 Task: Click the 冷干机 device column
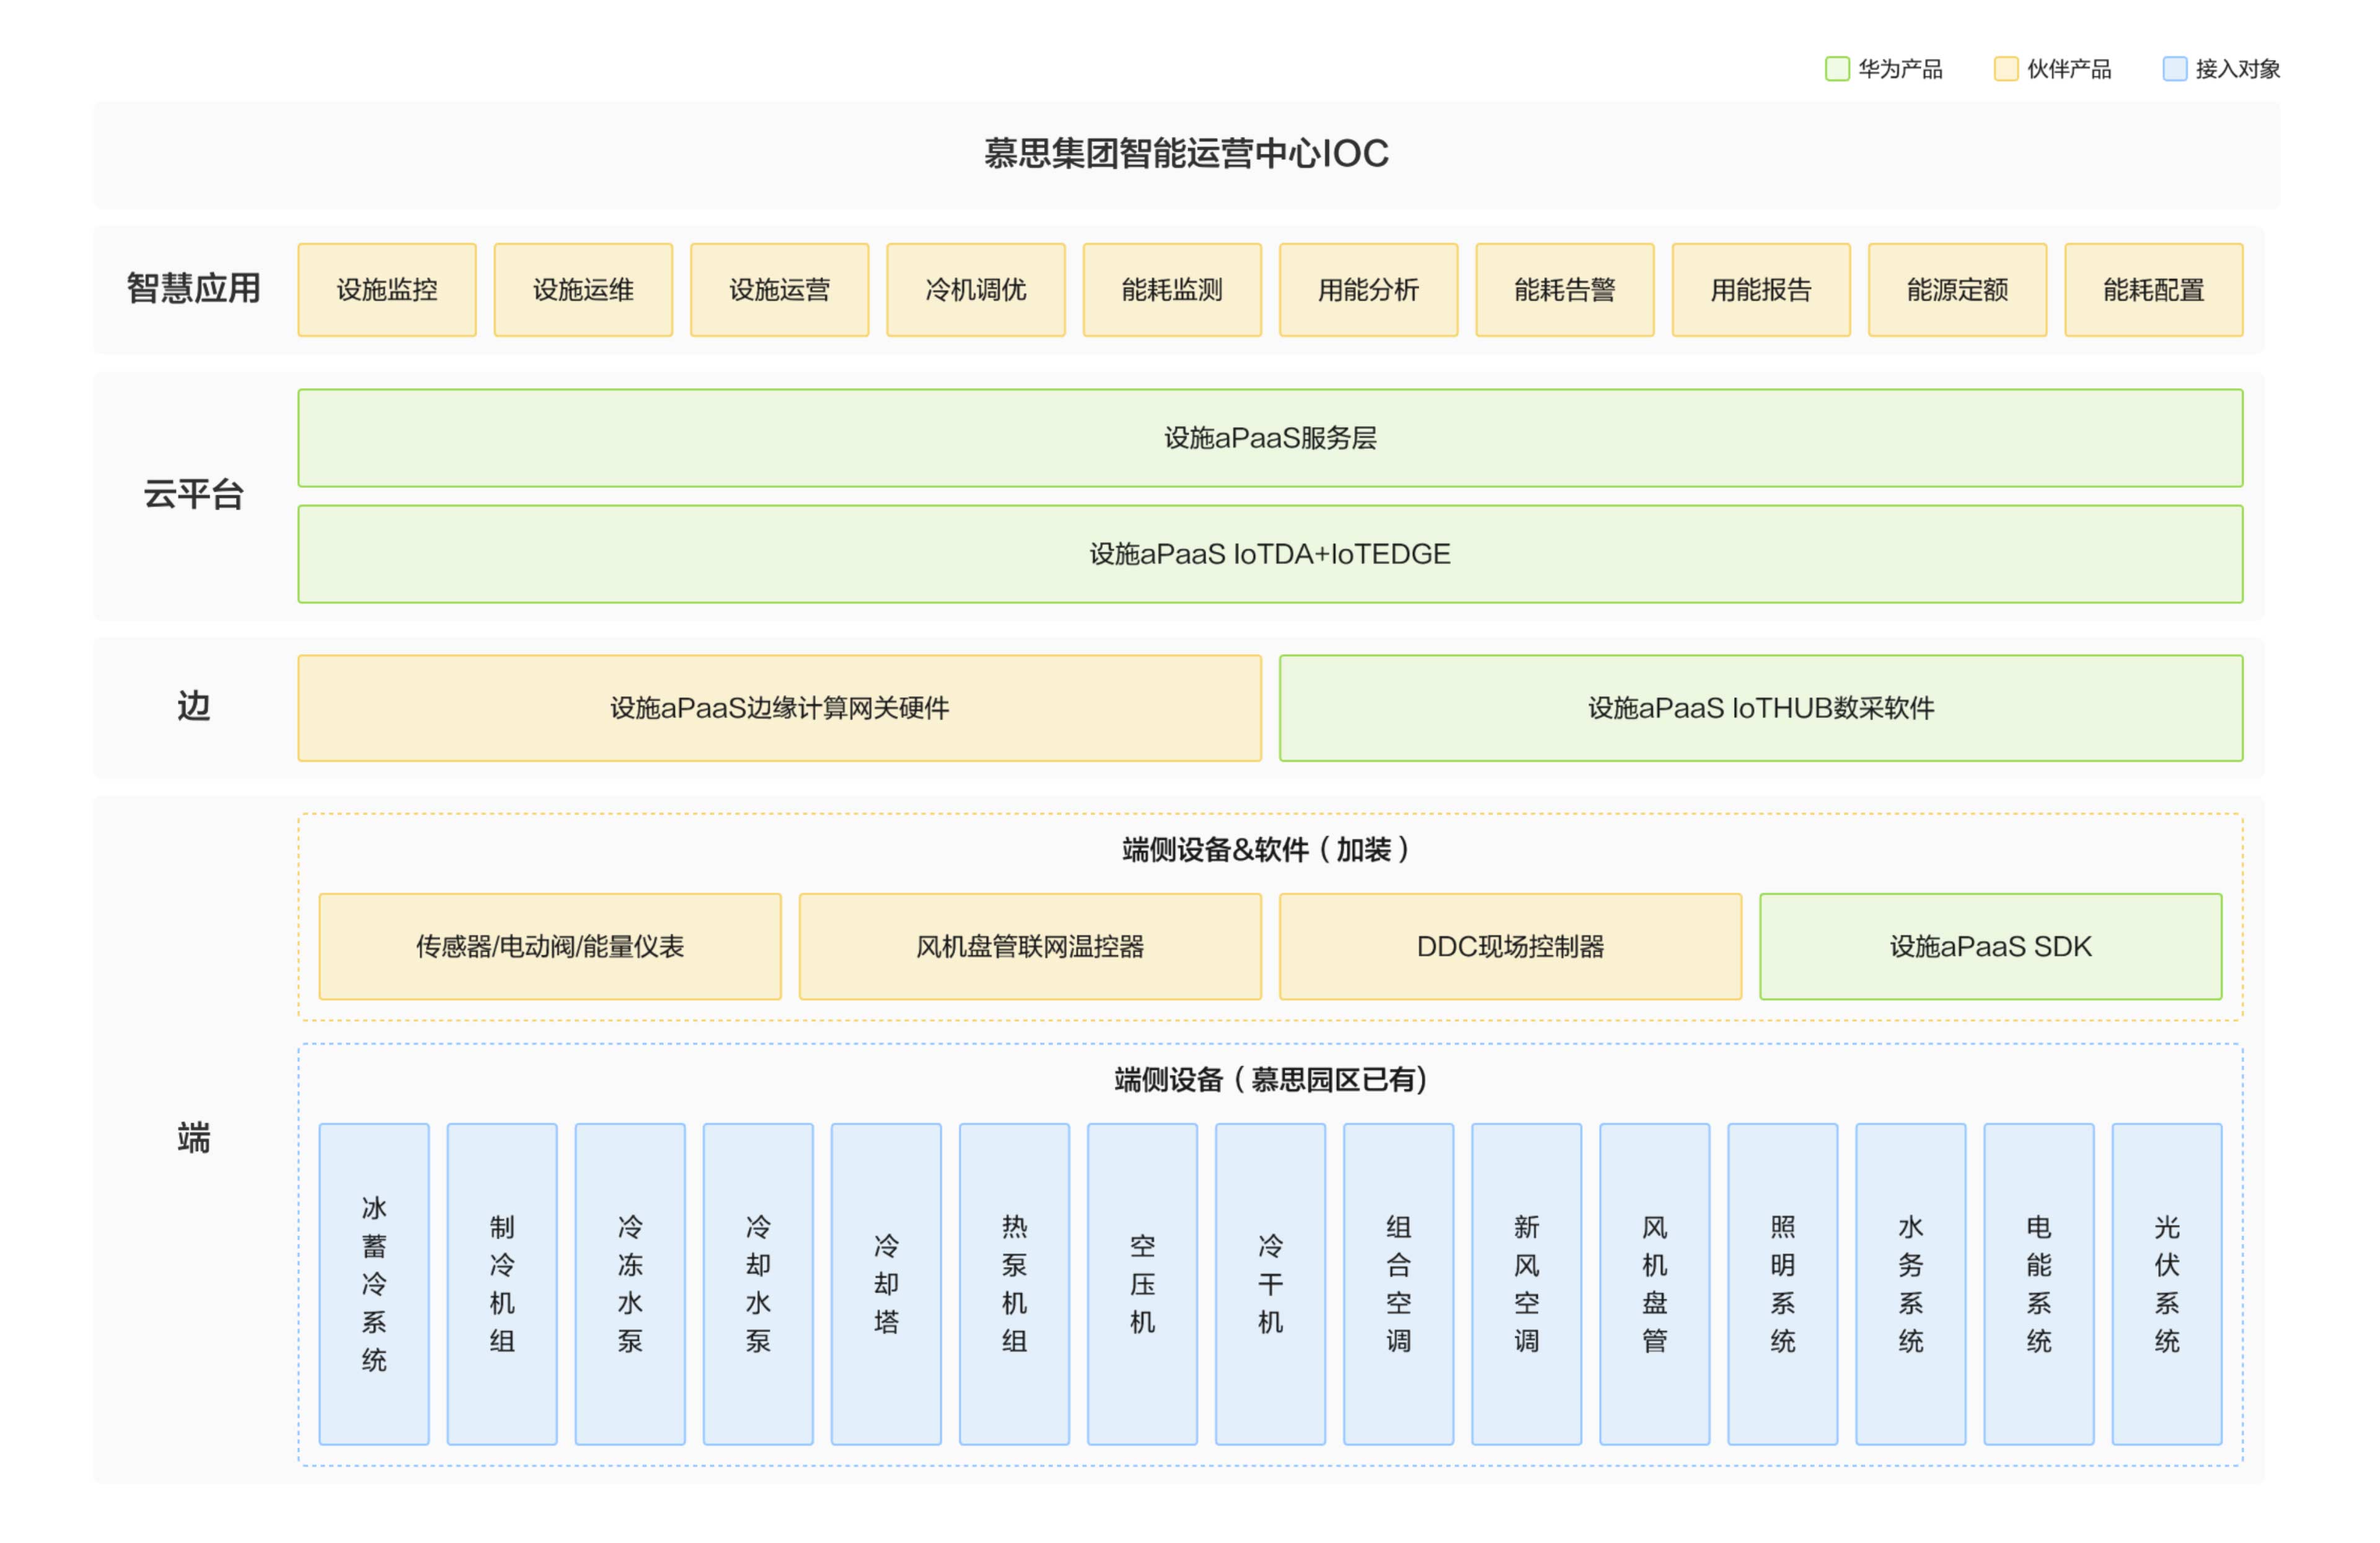[1270, 1284]
